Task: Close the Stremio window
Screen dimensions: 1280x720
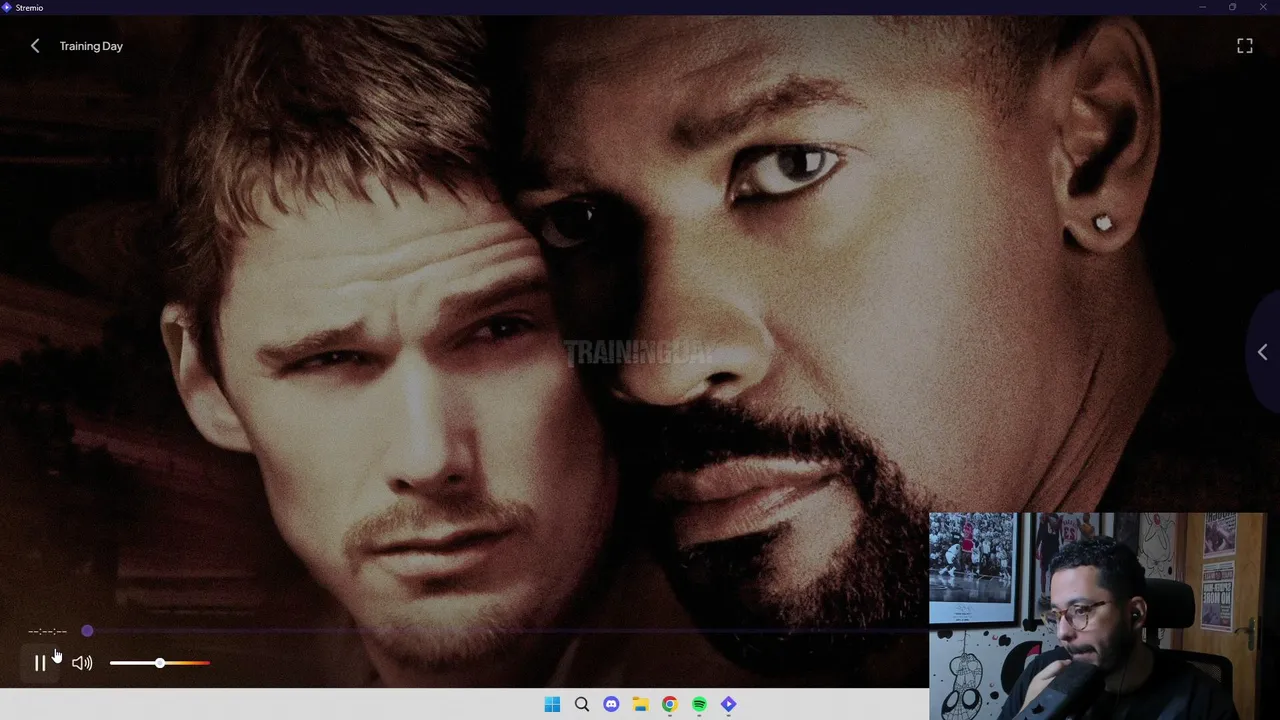Action: coord(1263,7)
